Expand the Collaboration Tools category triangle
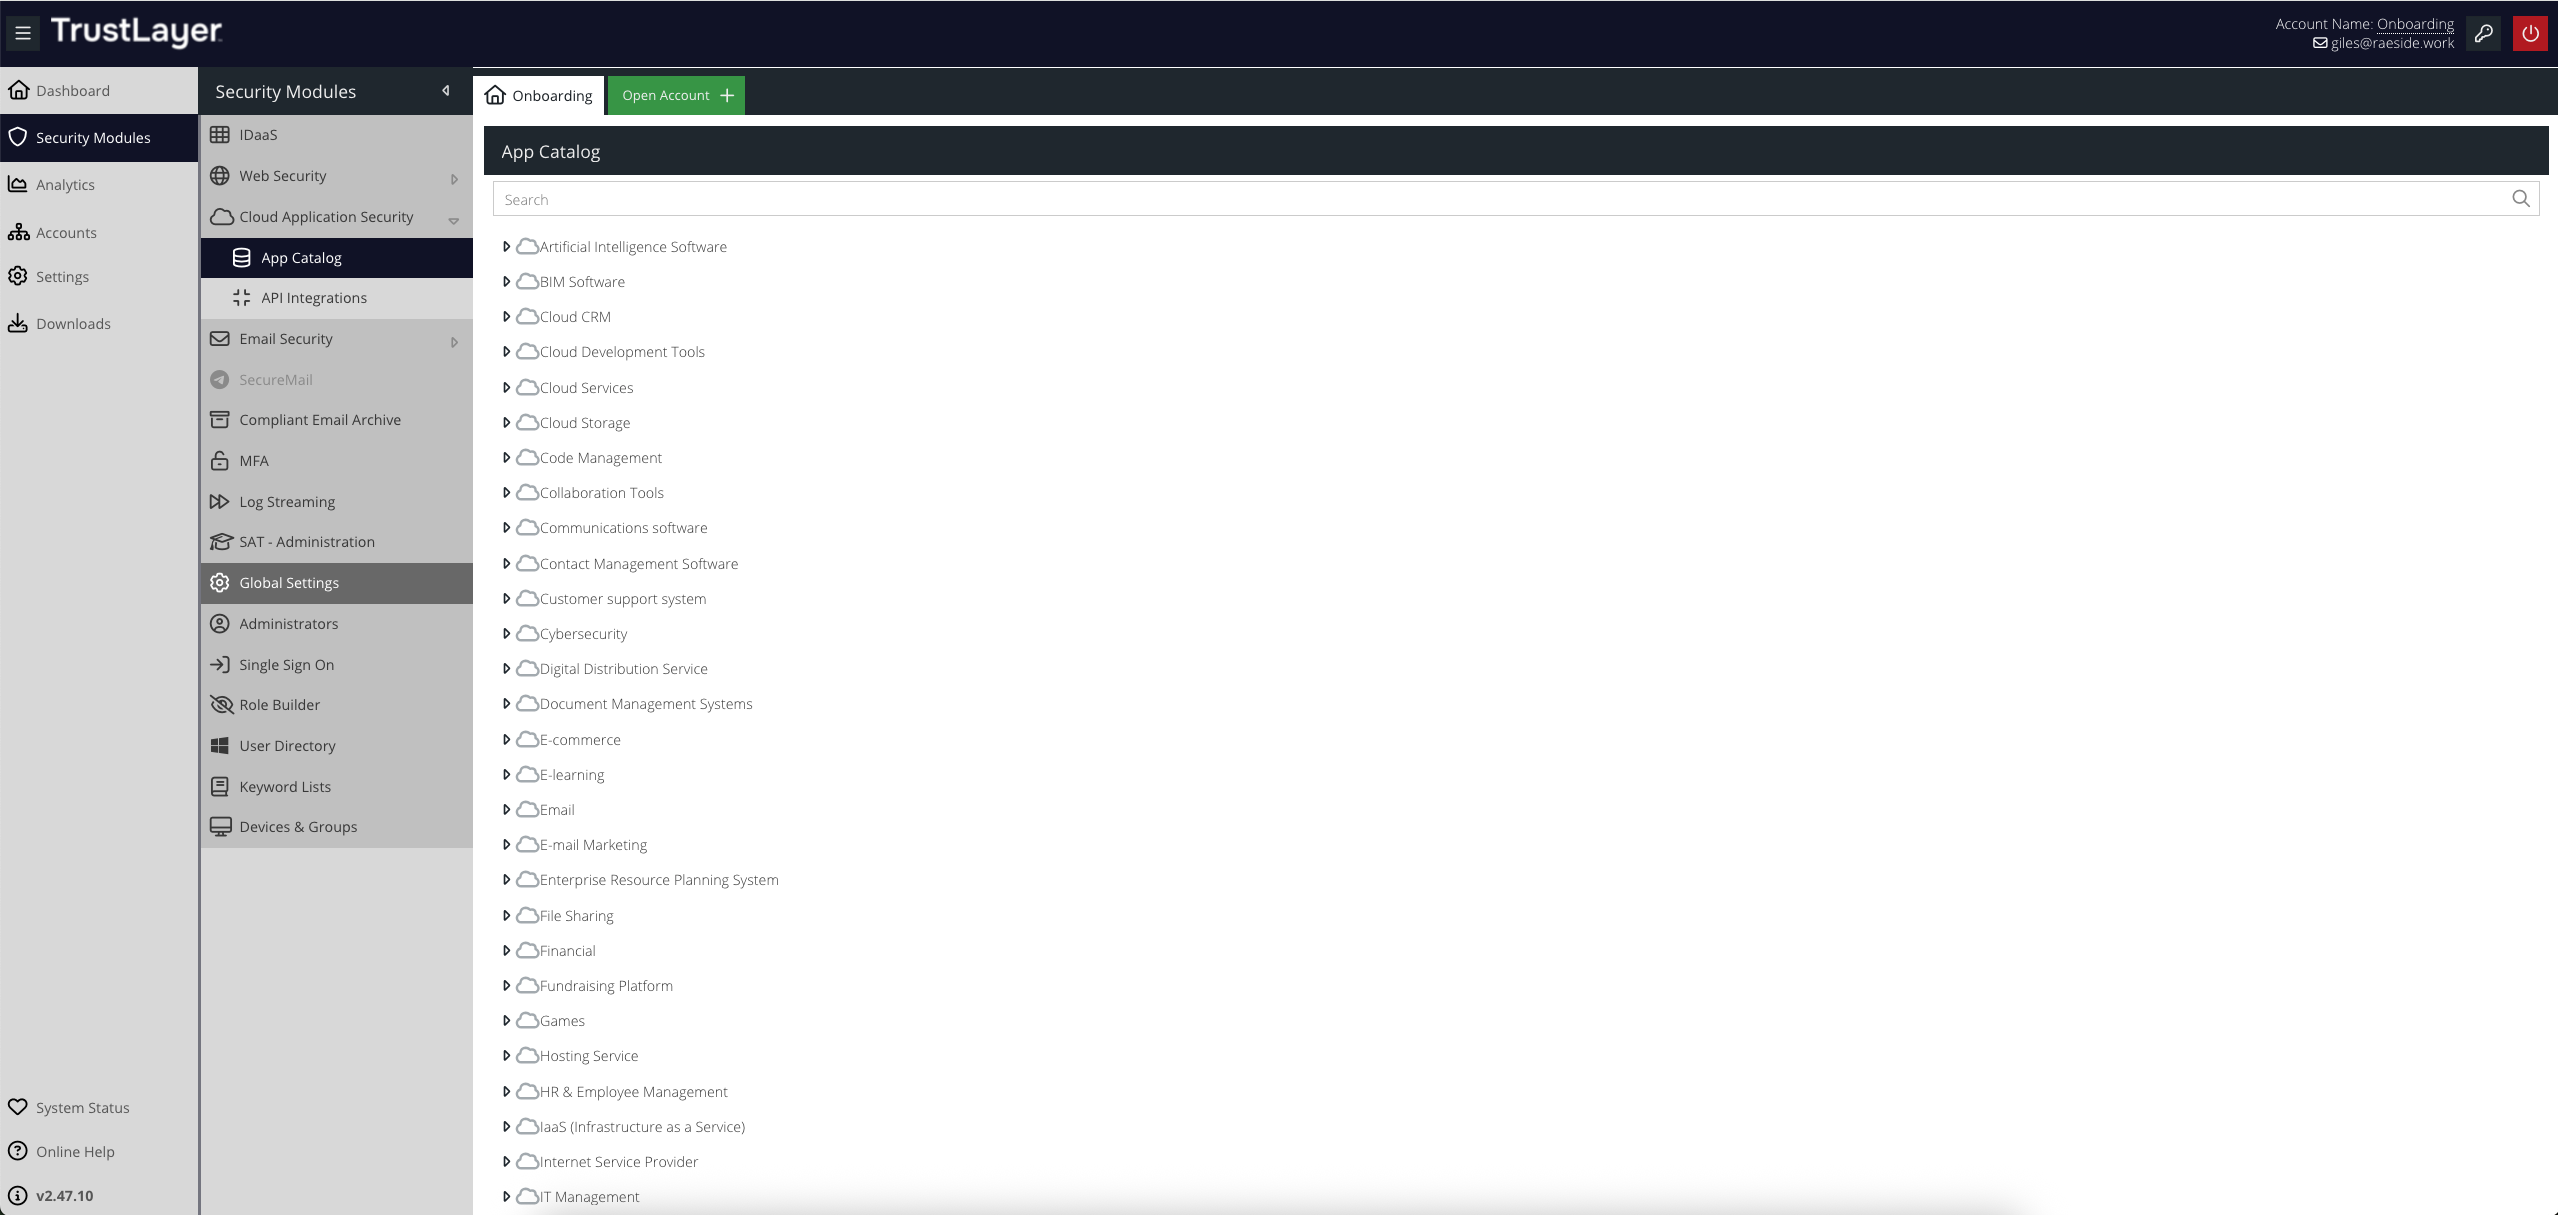The height and width of the screenshot is (1215, 2558). [x=506, y=493]
